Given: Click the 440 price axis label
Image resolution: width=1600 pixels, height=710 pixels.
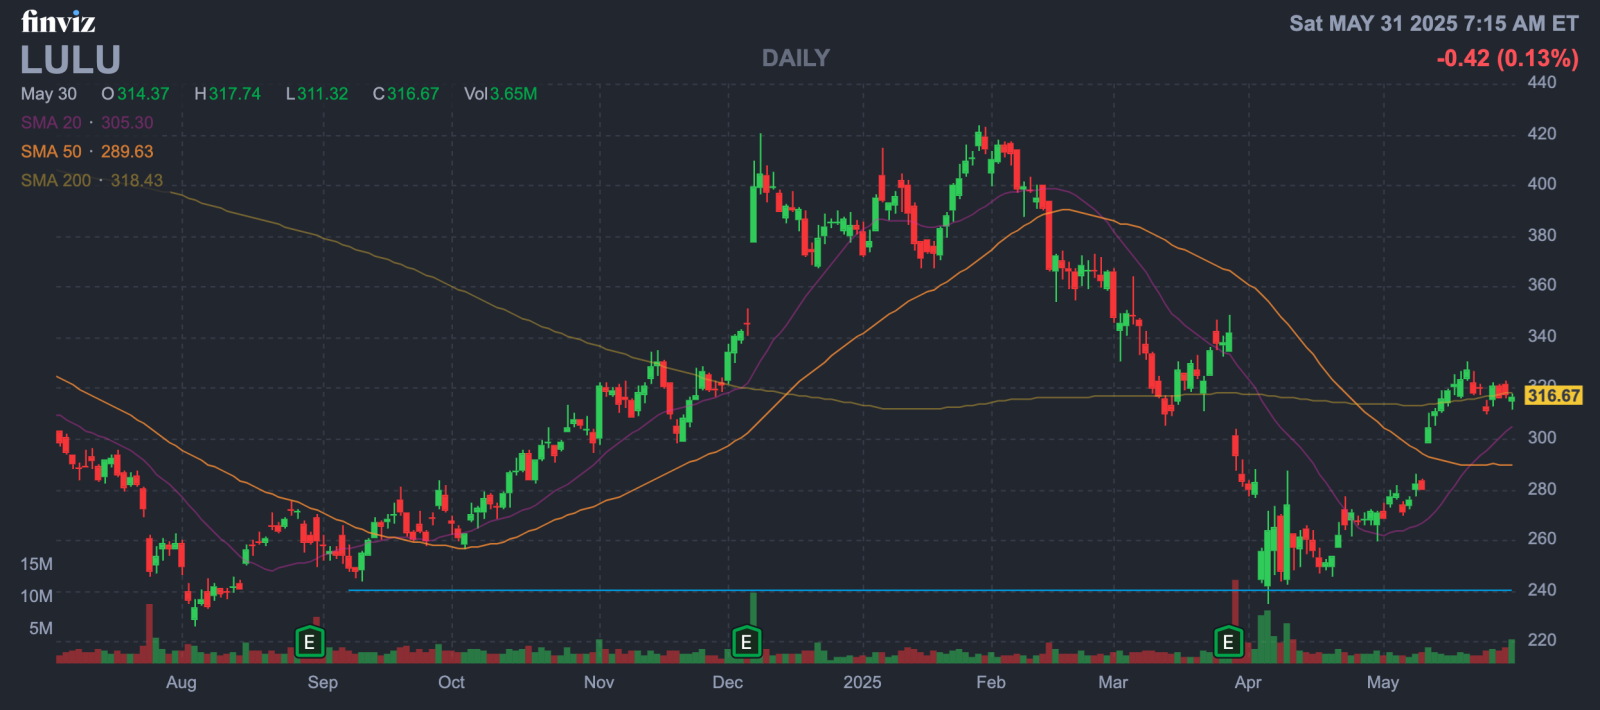Looking at the screenshot, I should [1542, 82].
